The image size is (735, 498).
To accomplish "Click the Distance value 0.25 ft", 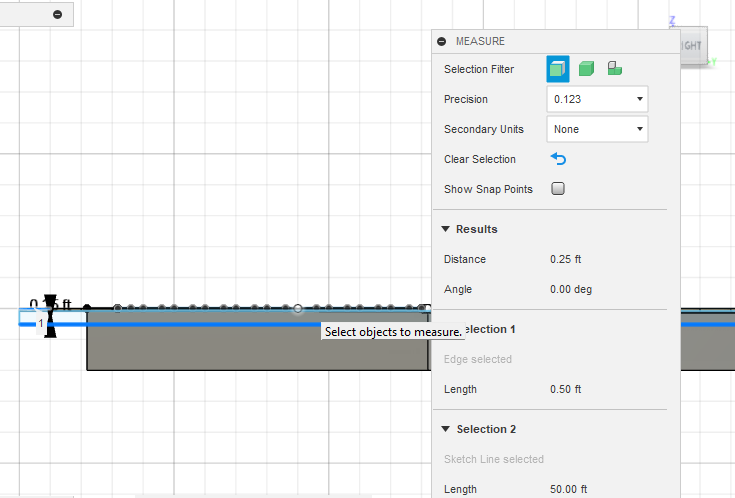I will pos(565,259).
